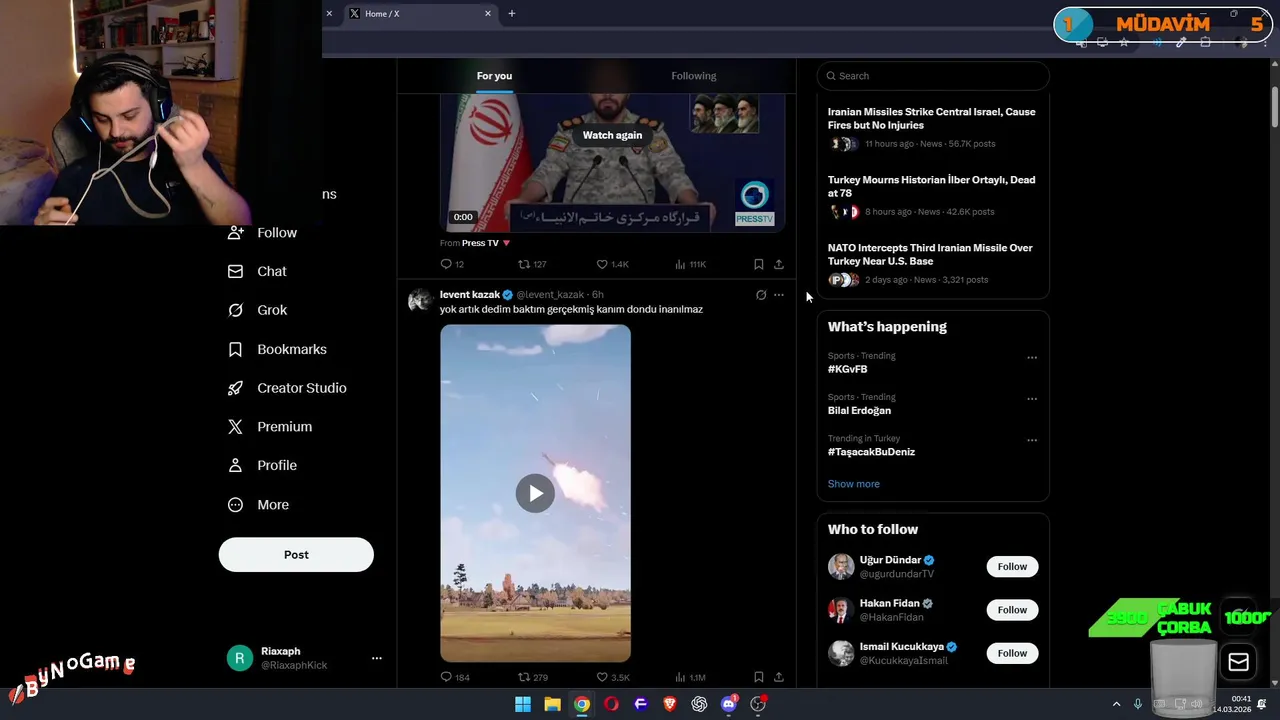Open levent kazak's profile avatar
This screenshot has width=1280, height=720.
point(420,300)
